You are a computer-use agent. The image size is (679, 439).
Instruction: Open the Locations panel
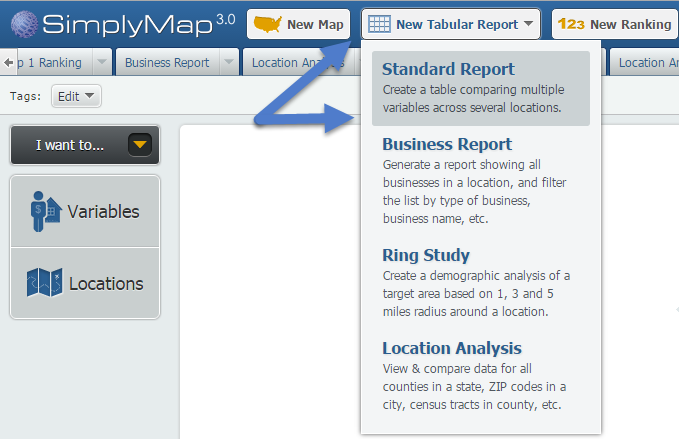[85, 283]
